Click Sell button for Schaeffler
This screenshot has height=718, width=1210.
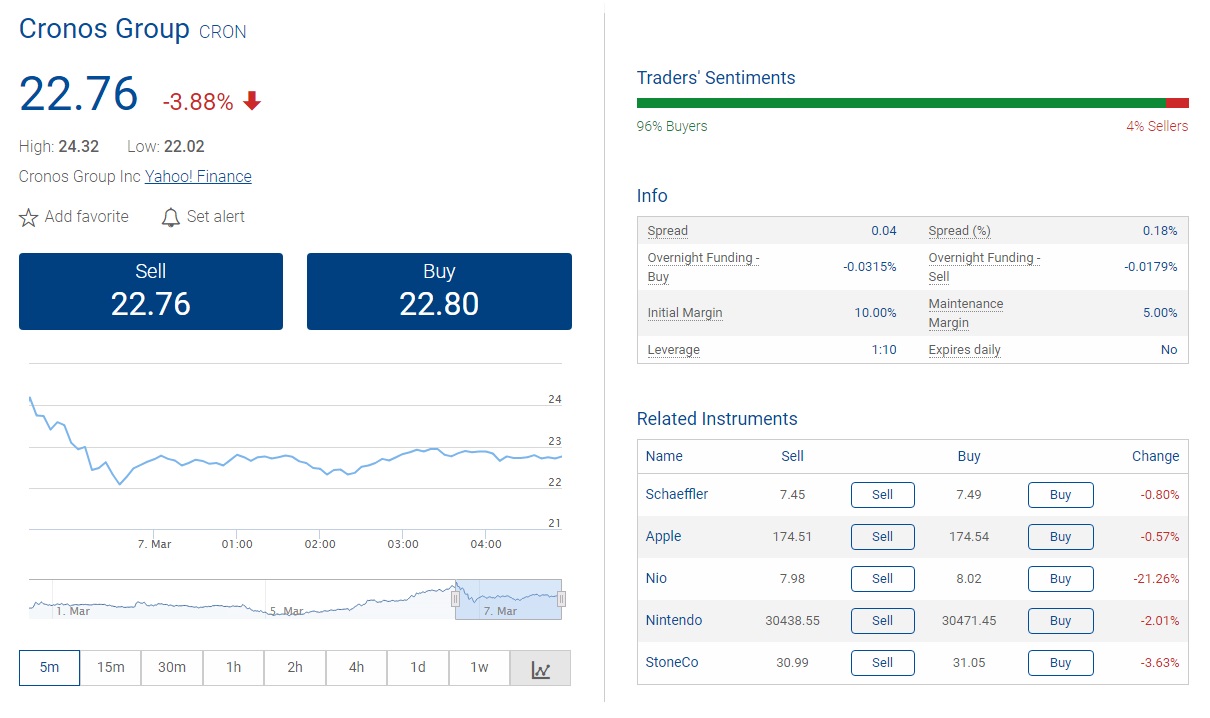point(882,495)
